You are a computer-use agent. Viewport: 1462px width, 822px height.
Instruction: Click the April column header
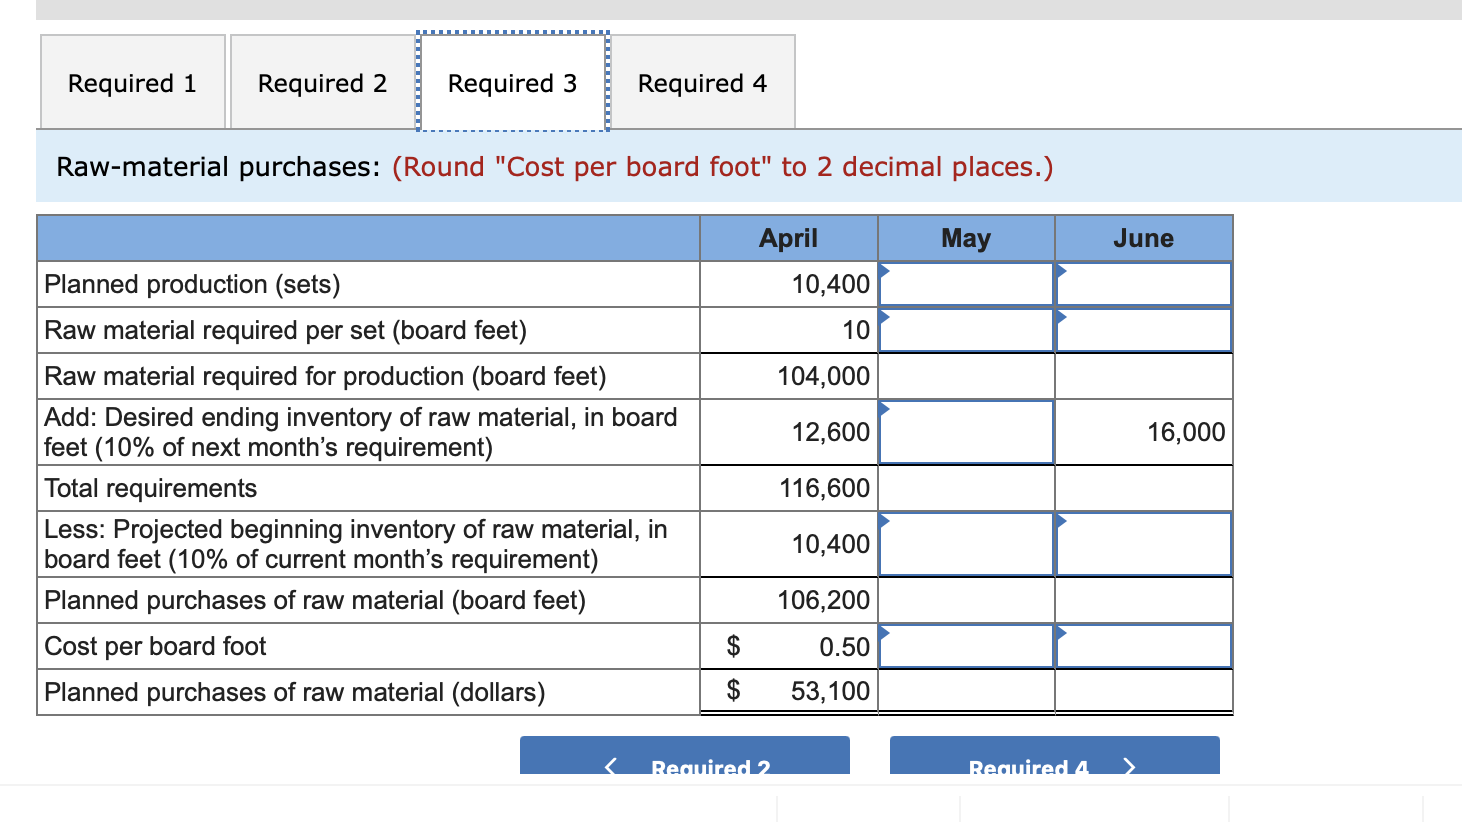pyautogui.click(x=788, y=238)
